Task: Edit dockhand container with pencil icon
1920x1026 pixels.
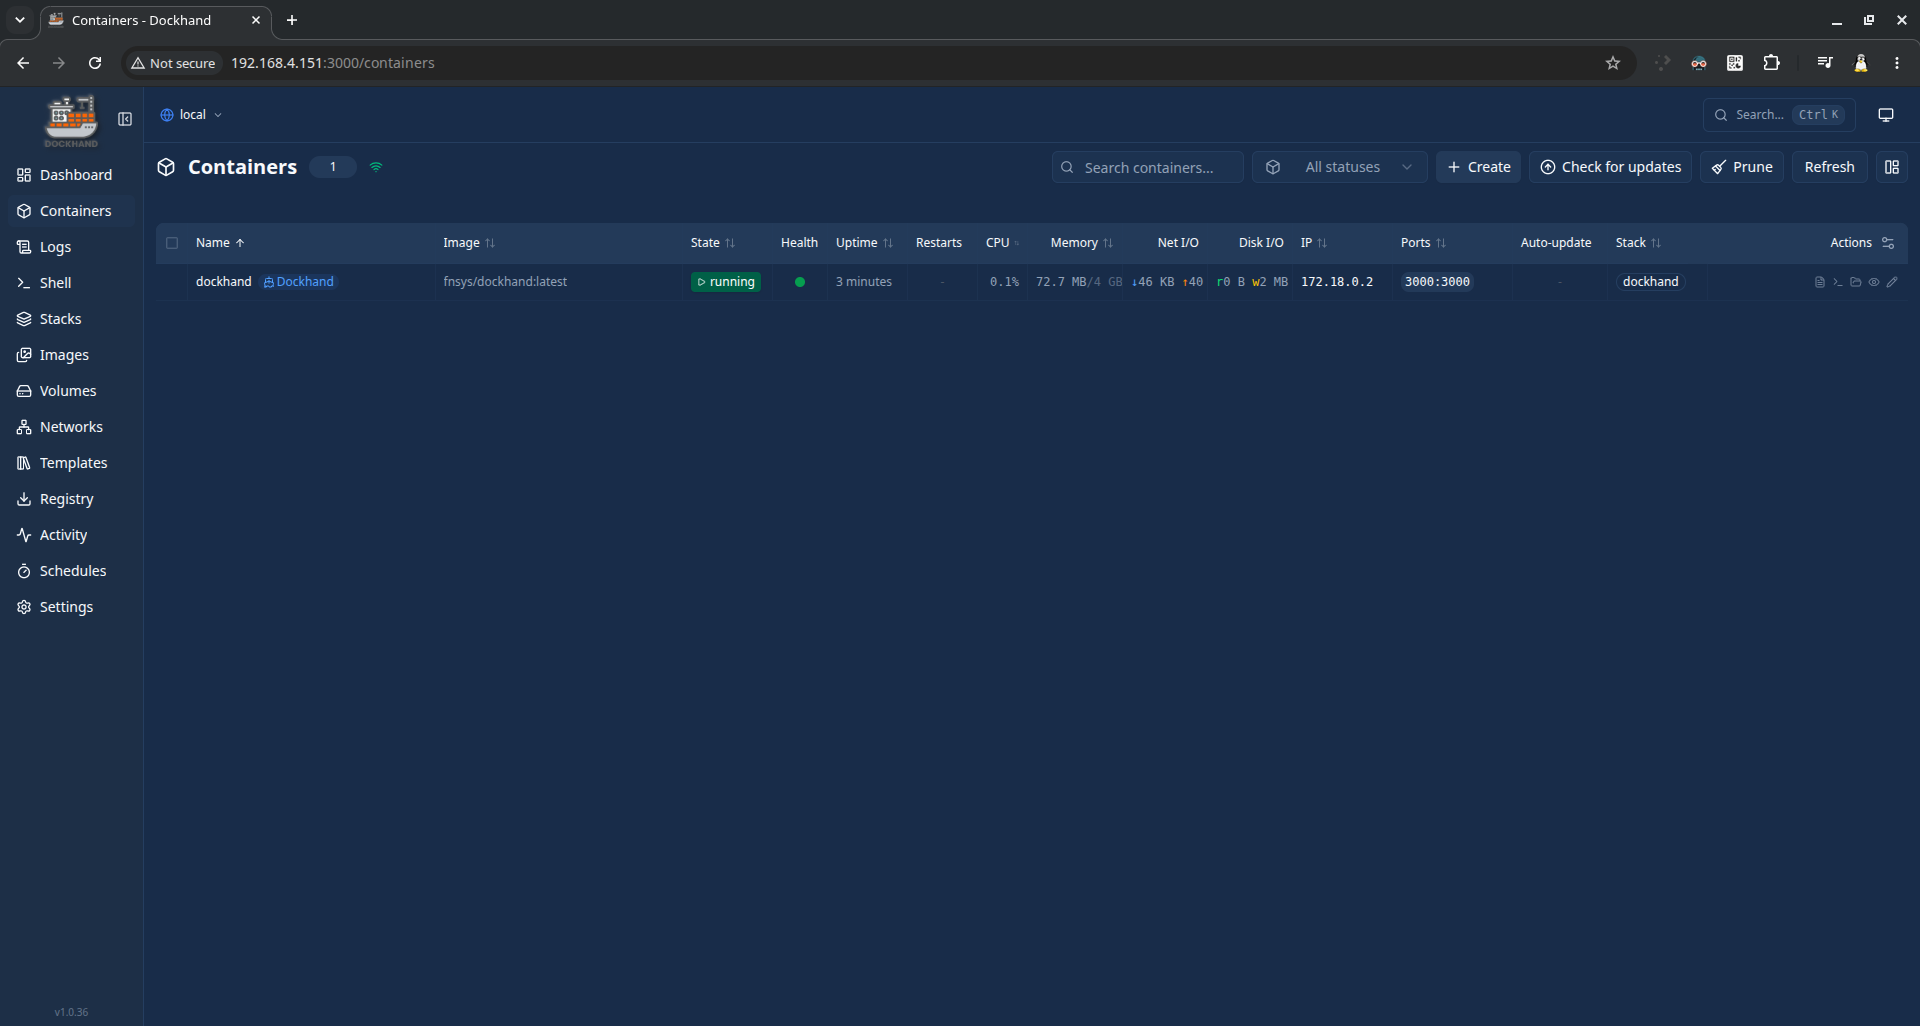Action: (1892, 282)
